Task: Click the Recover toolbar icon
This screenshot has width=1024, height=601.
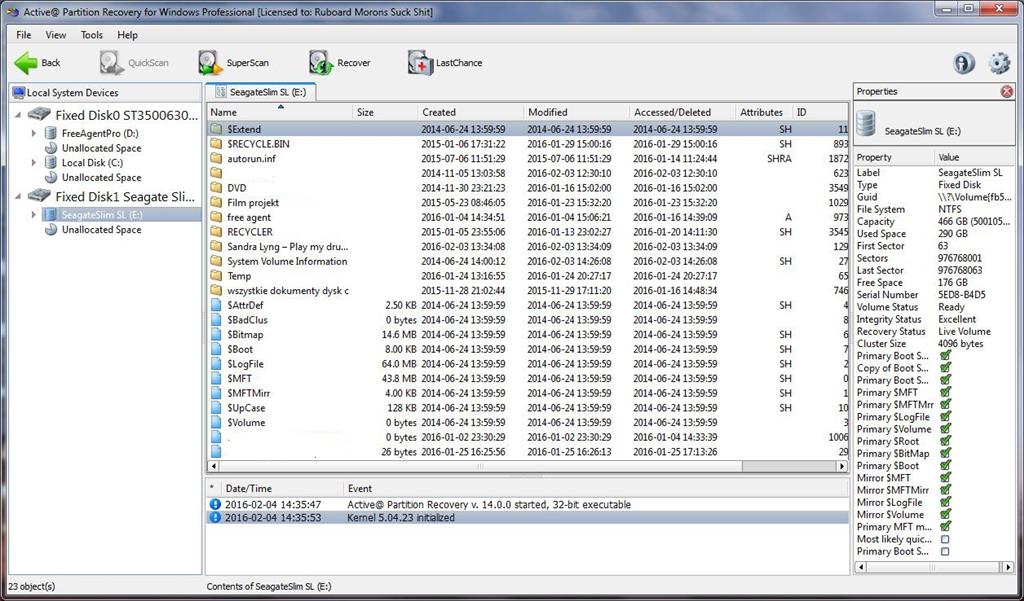Action: [x=321, y=63]
